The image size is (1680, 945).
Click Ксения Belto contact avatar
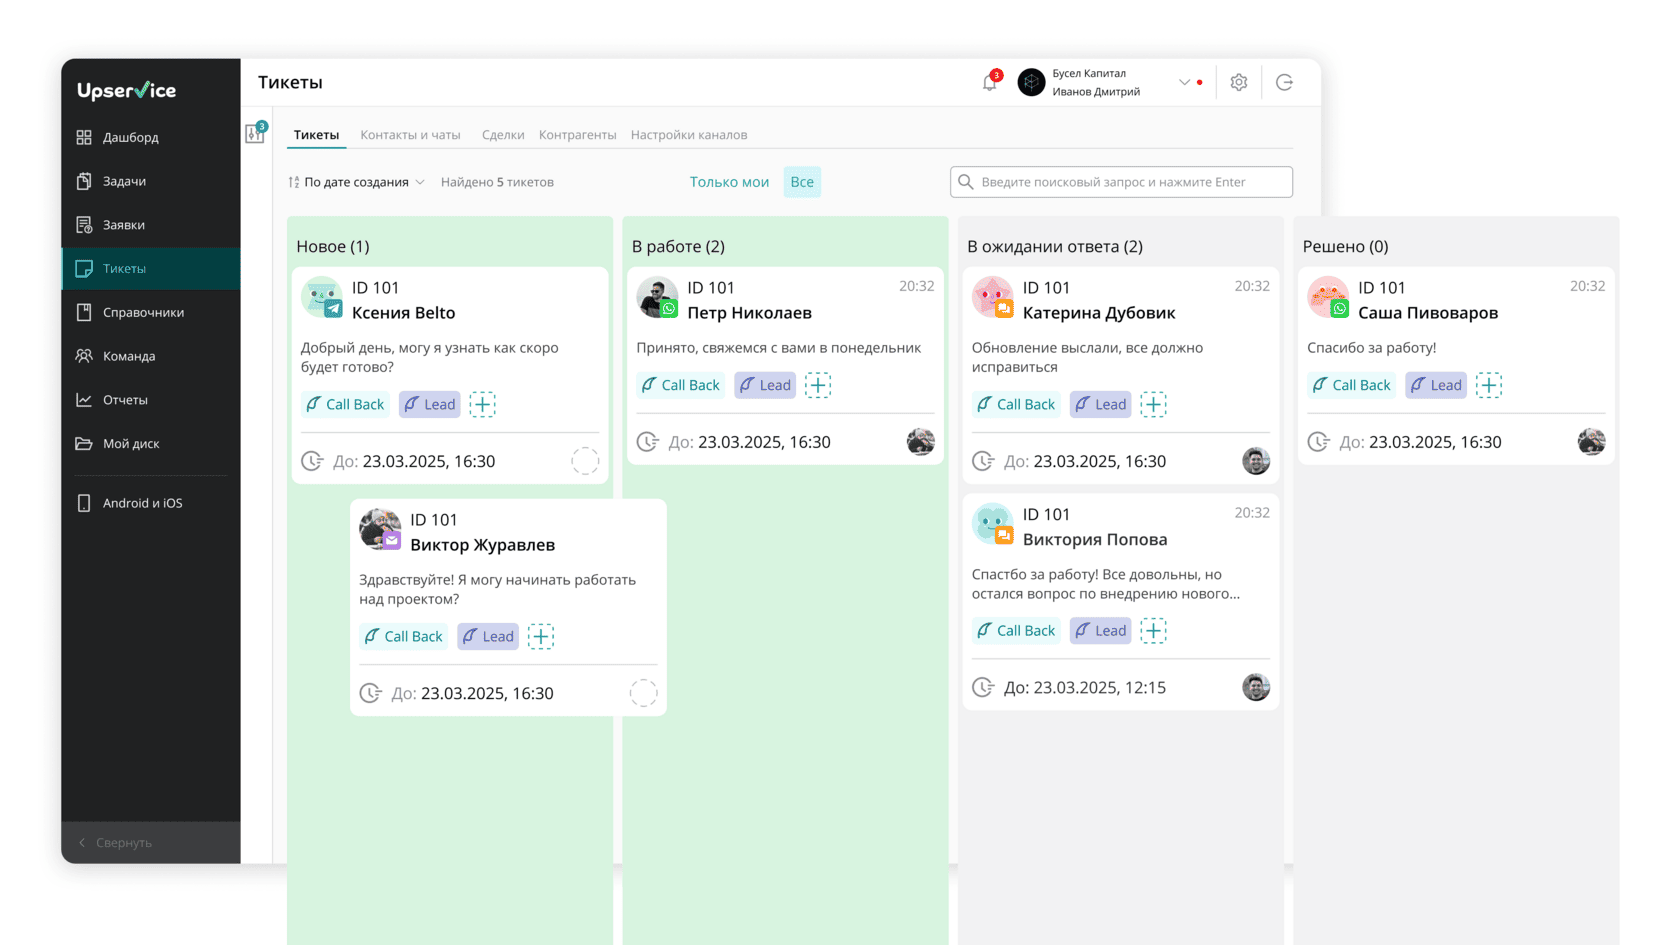click(x=322, y=298)
